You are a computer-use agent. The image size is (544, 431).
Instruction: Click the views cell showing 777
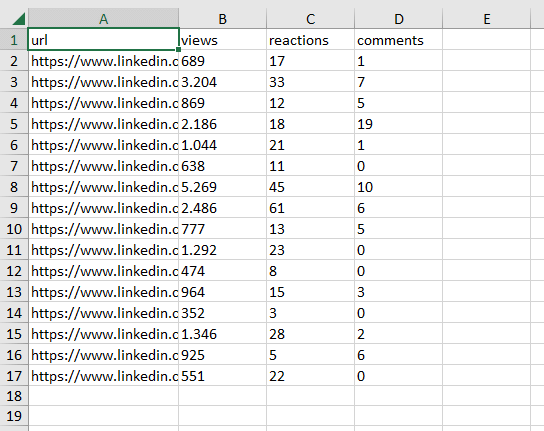pyautogui.click(x=222, y=229)
